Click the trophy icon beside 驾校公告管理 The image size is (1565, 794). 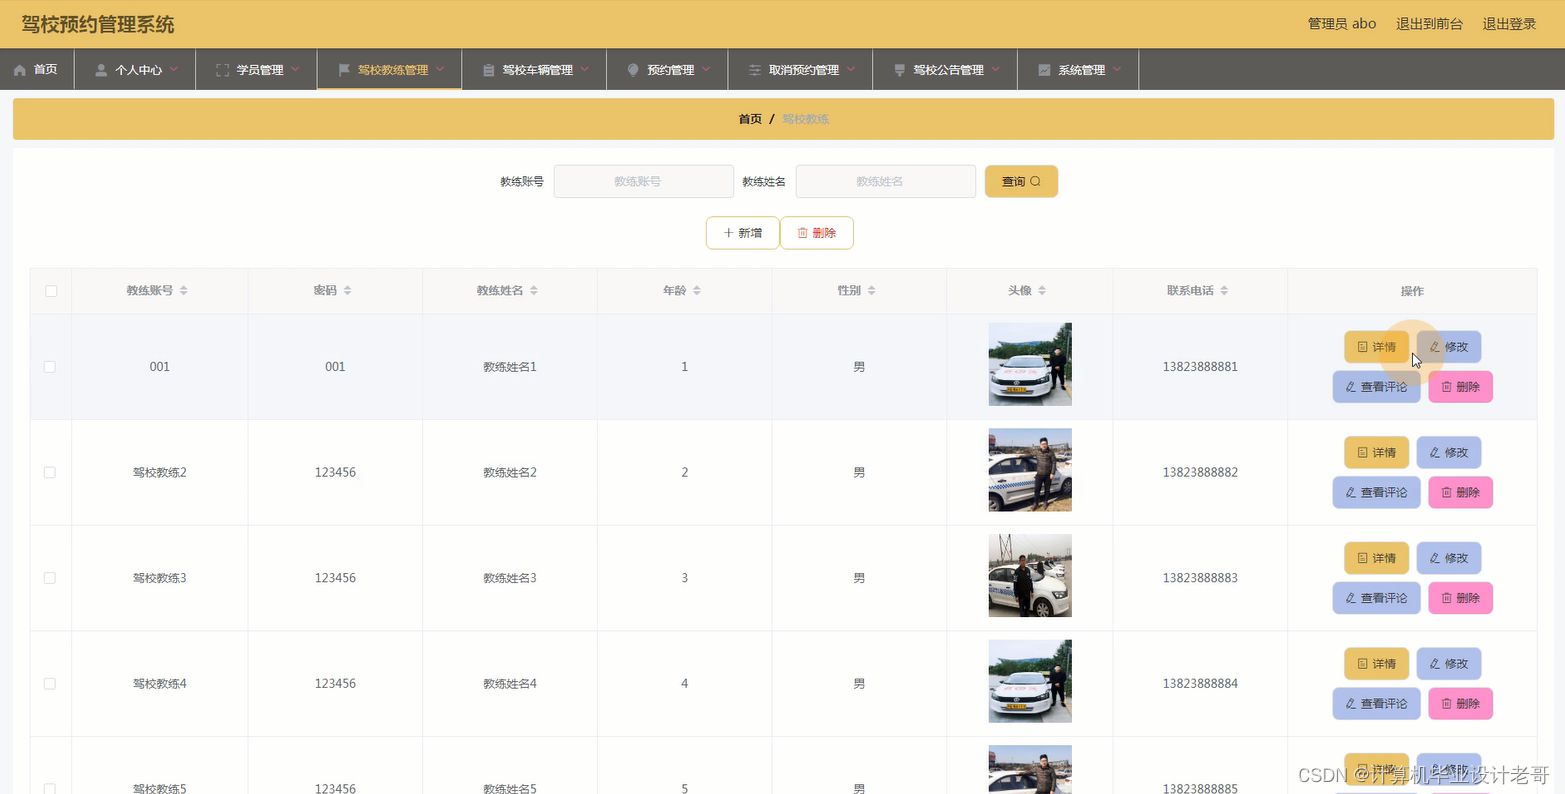899,70
